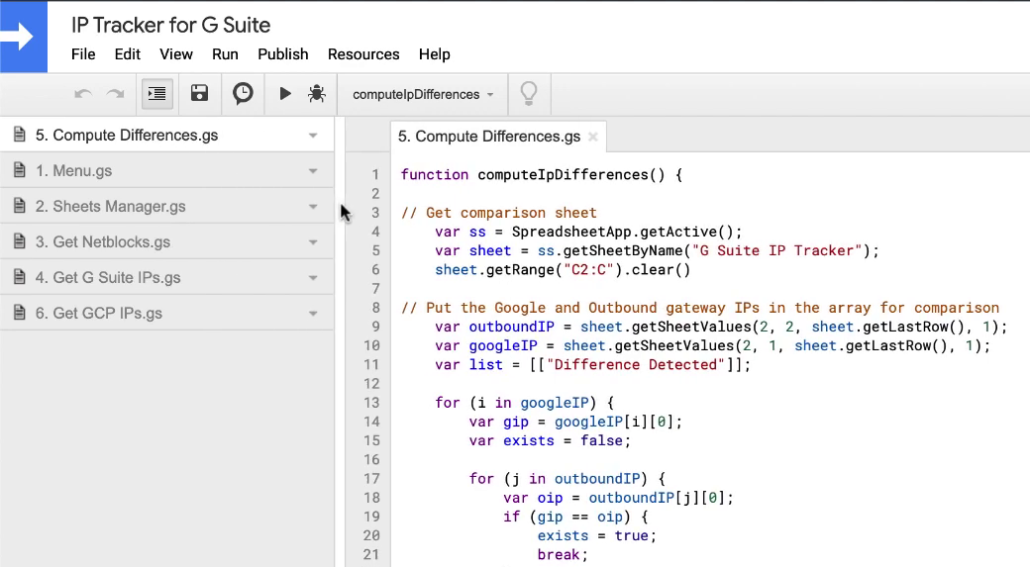Click the googleIP variable declaration on line 10
Viewport: 1030px width, 567px height.
pyautogui.click(x=503, y=346)
